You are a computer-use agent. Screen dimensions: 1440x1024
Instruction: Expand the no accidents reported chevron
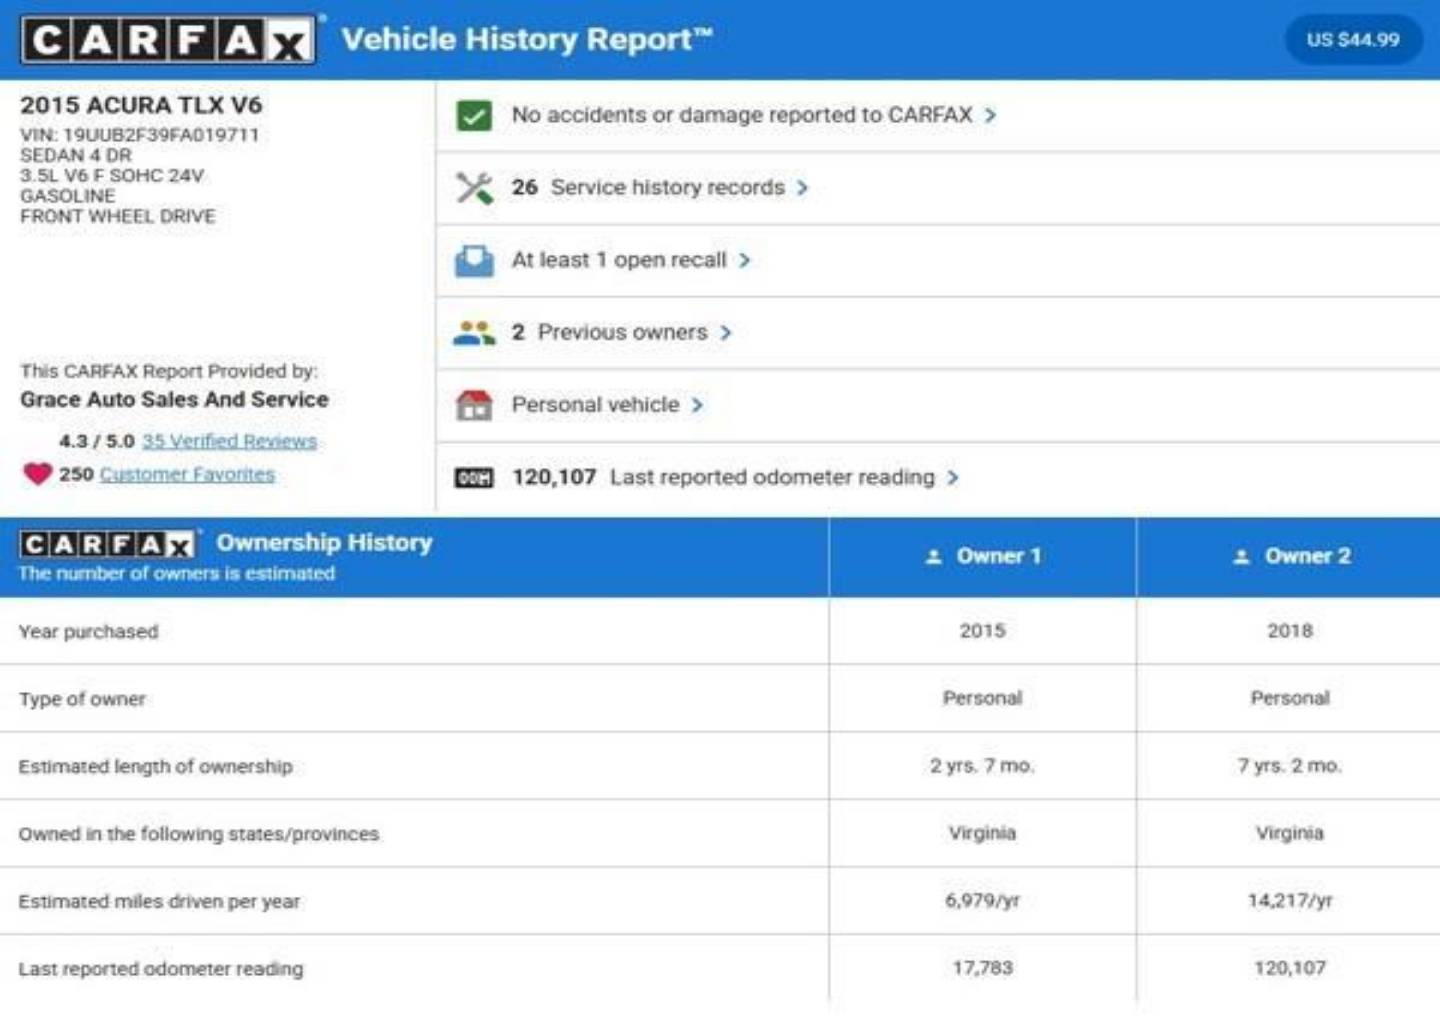coord(990,116)
